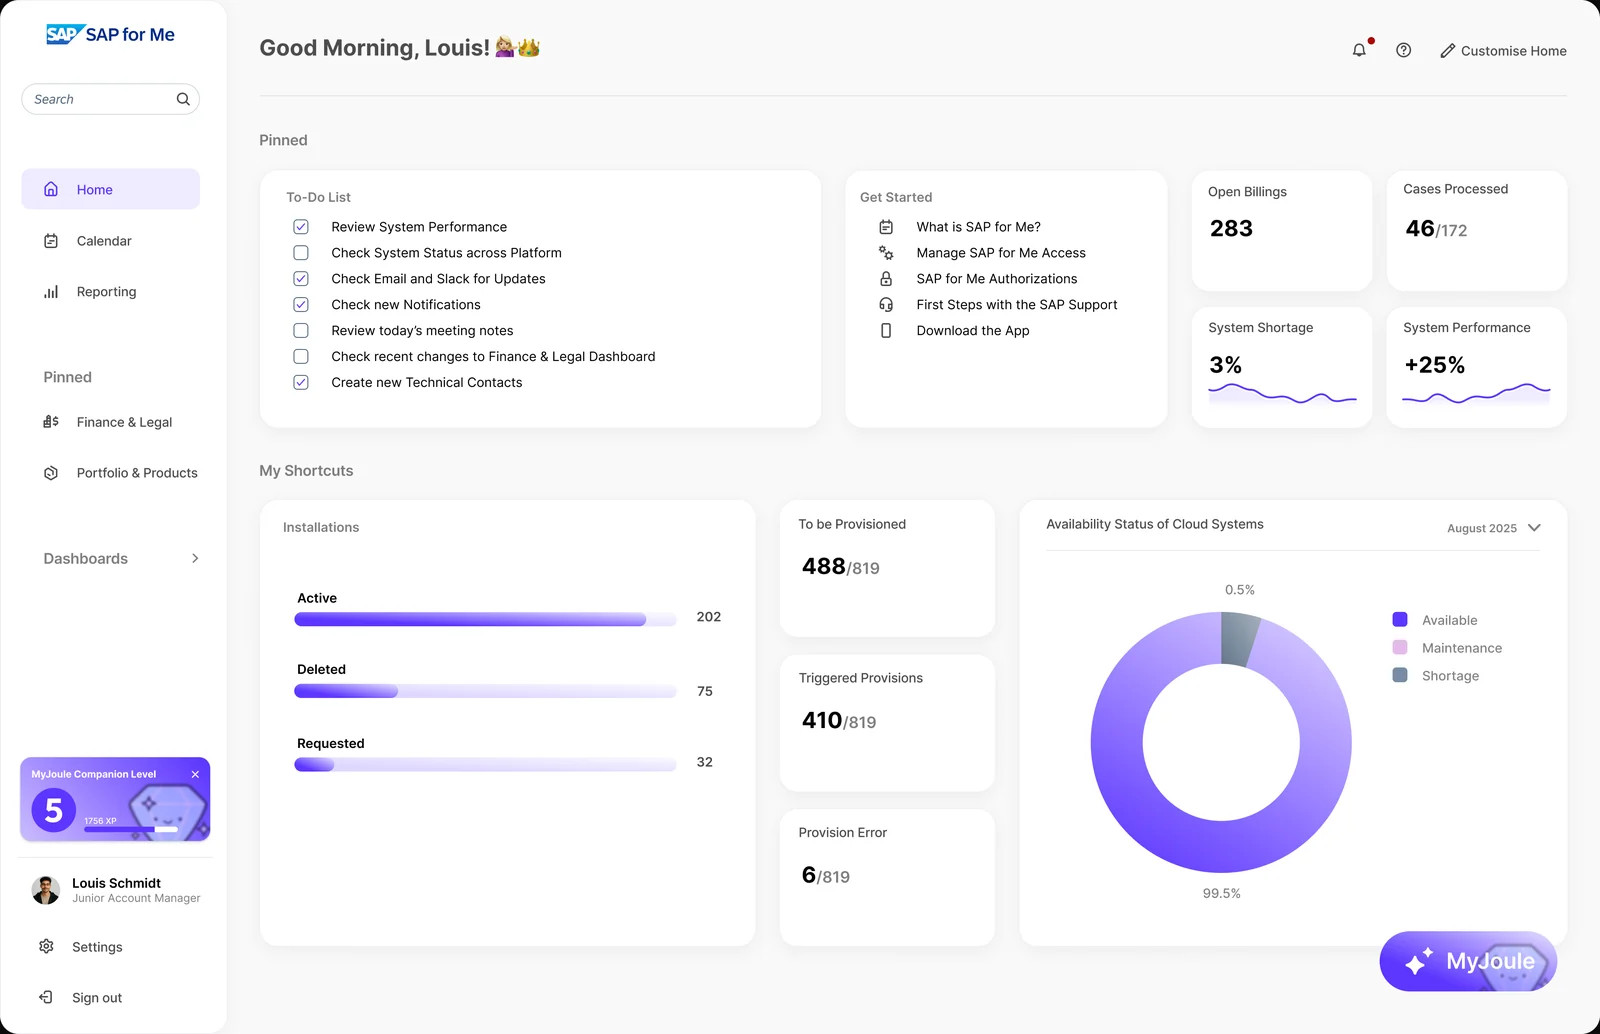Click the Active installations progress bar
This screenshot has height=1034, width=1600.
click(485, 620)
